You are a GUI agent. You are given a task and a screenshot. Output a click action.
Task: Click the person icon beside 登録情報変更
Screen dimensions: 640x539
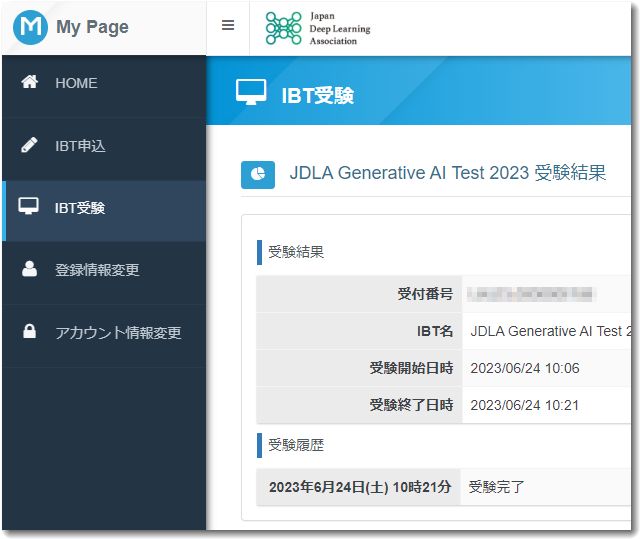coord(29,269)
